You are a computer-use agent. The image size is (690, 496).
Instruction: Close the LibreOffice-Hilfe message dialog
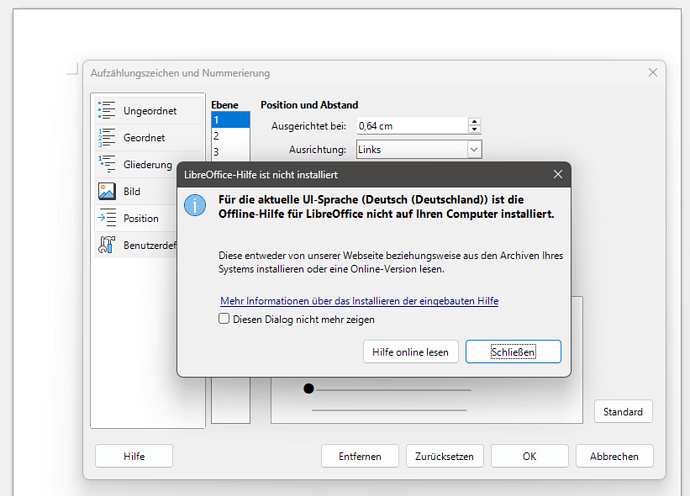point(558,174)
